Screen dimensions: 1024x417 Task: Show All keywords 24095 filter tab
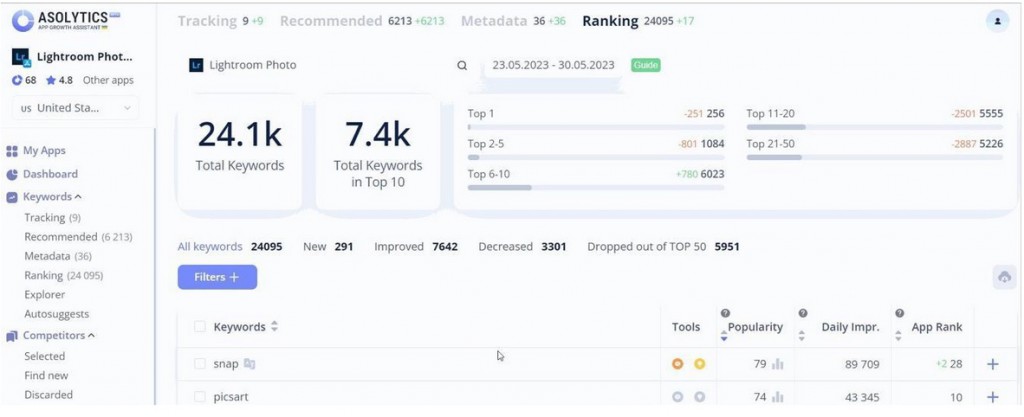pyautogui.click(x=230, y=247)
